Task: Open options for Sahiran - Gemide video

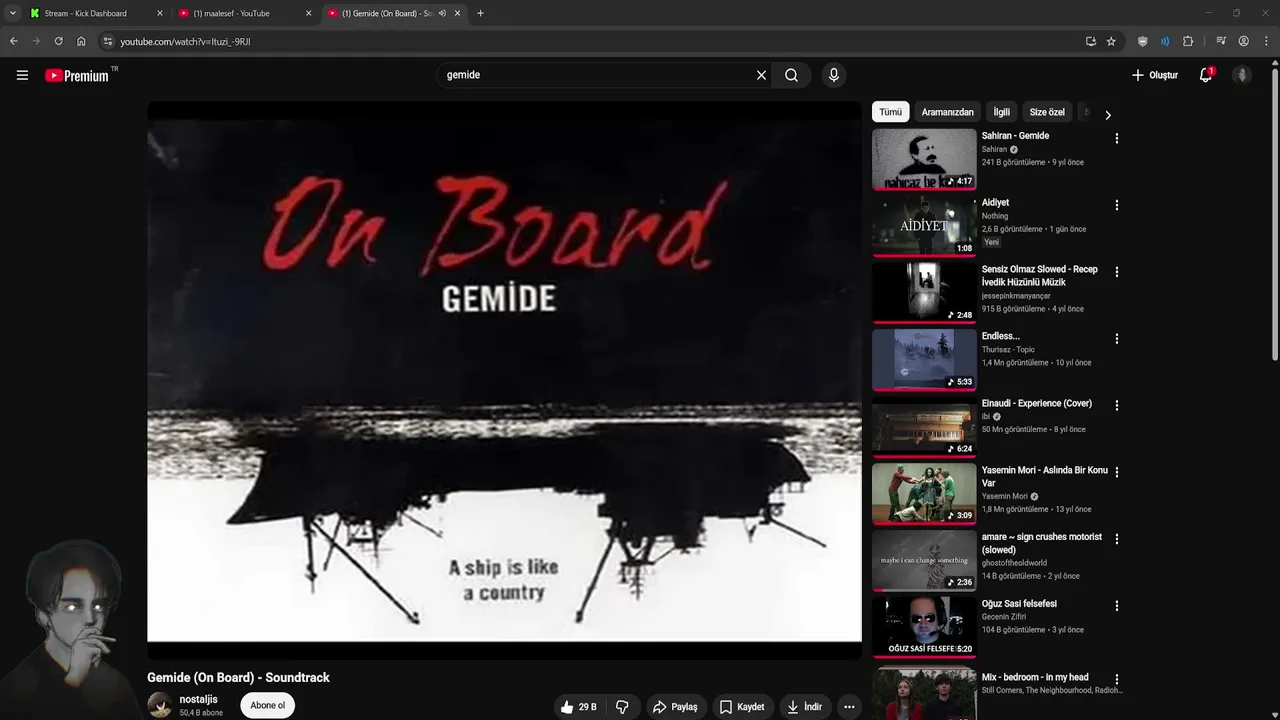Action: tap(1117, 138)
